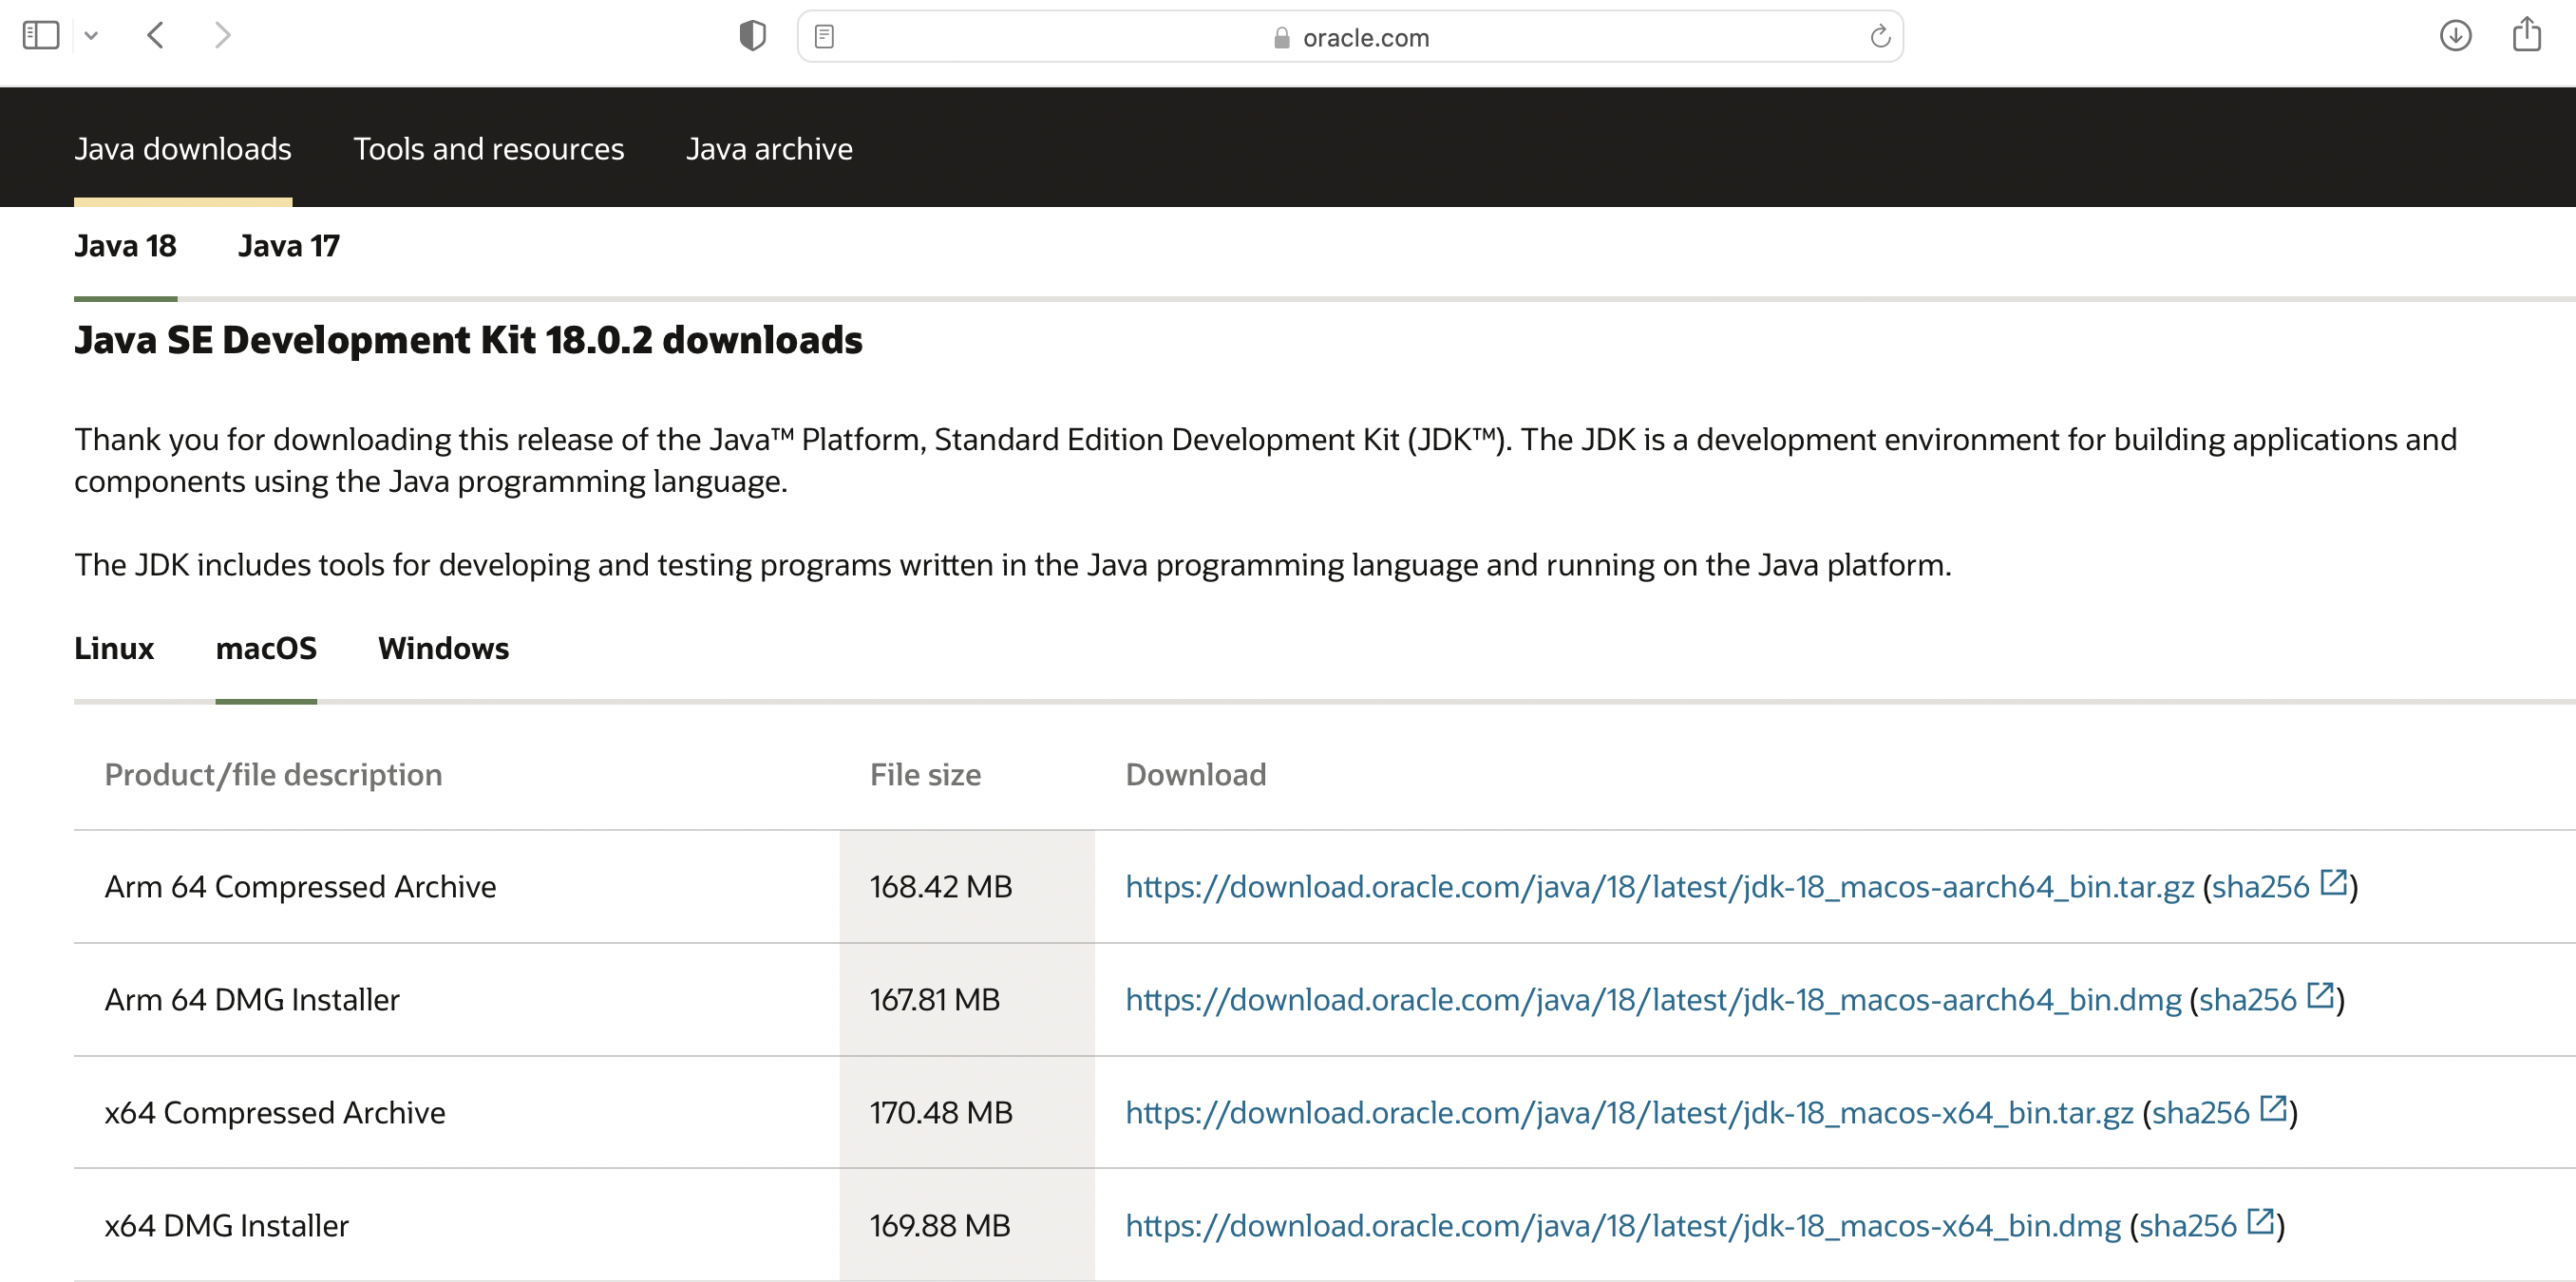Reload the oracle.com page

tap(1879, 36)
